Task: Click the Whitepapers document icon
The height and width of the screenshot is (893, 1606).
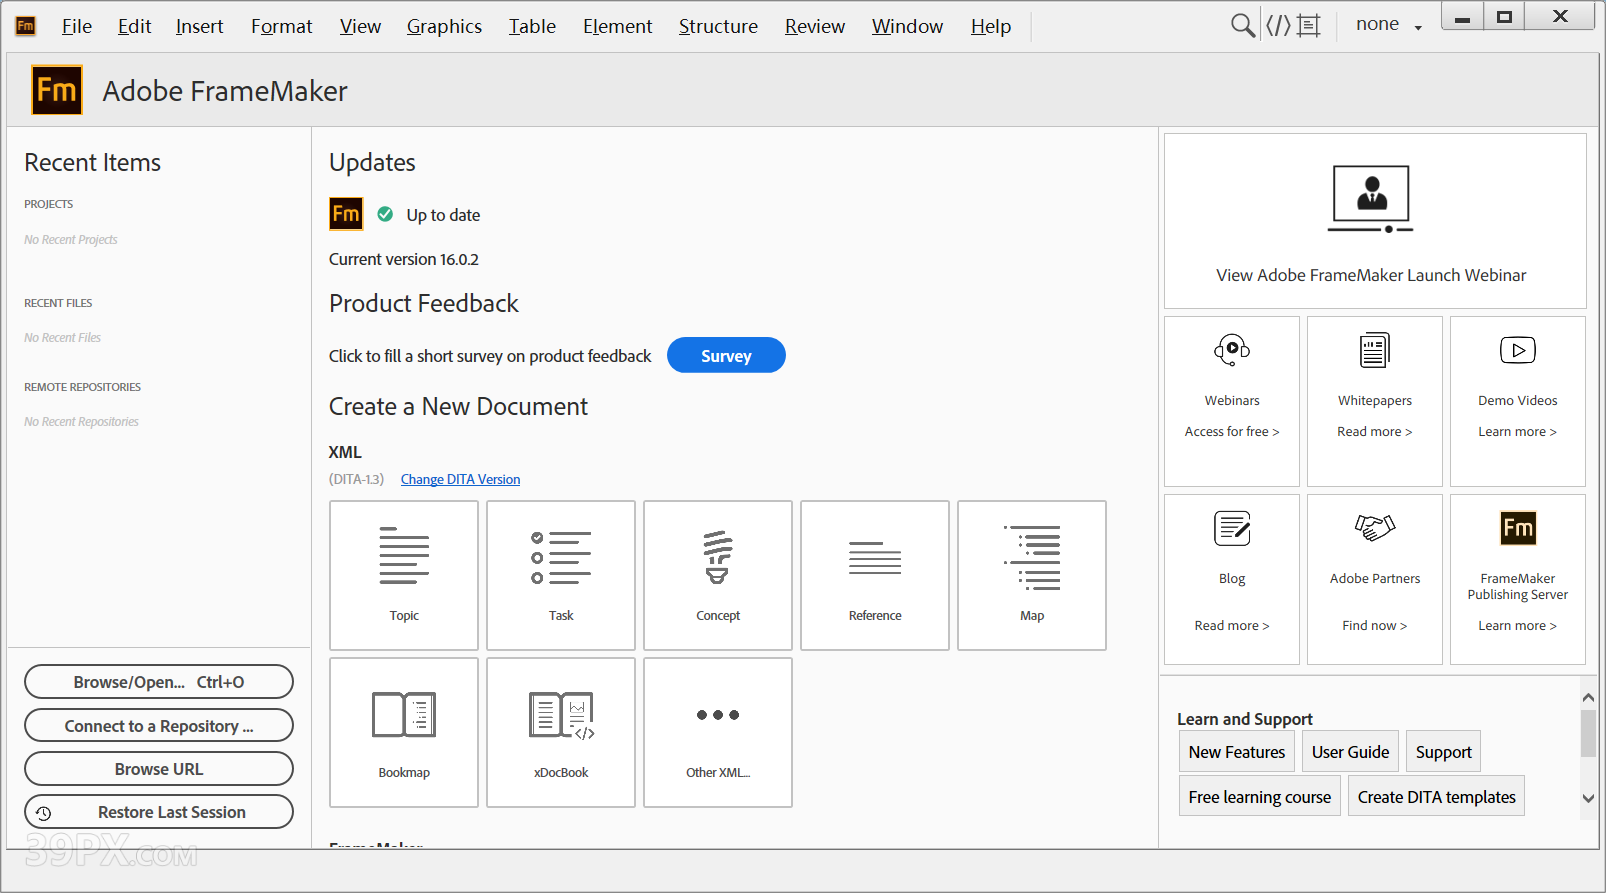Action: (1375, 350)
